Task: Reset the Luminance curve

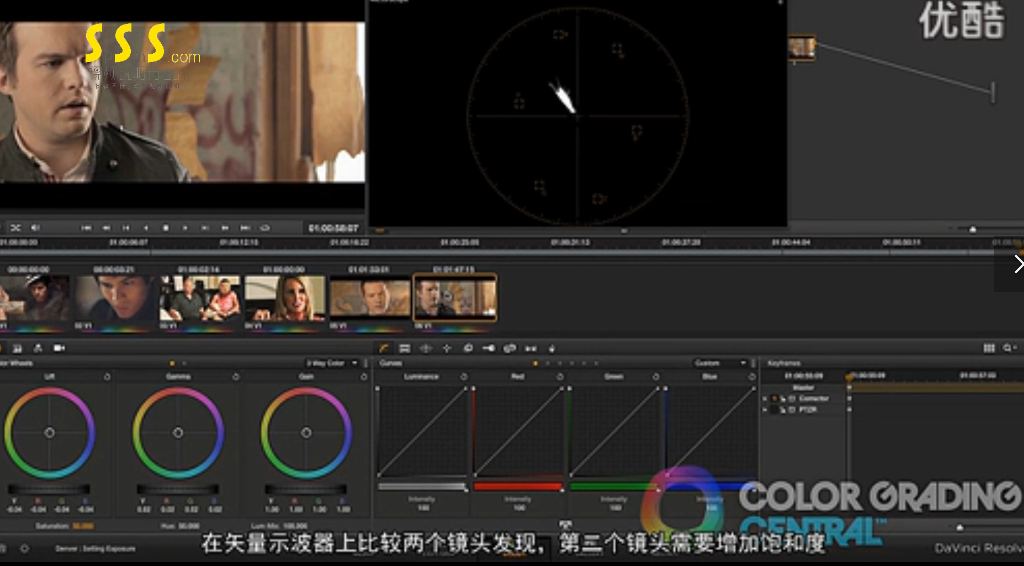Action: [x=464, y=377]
